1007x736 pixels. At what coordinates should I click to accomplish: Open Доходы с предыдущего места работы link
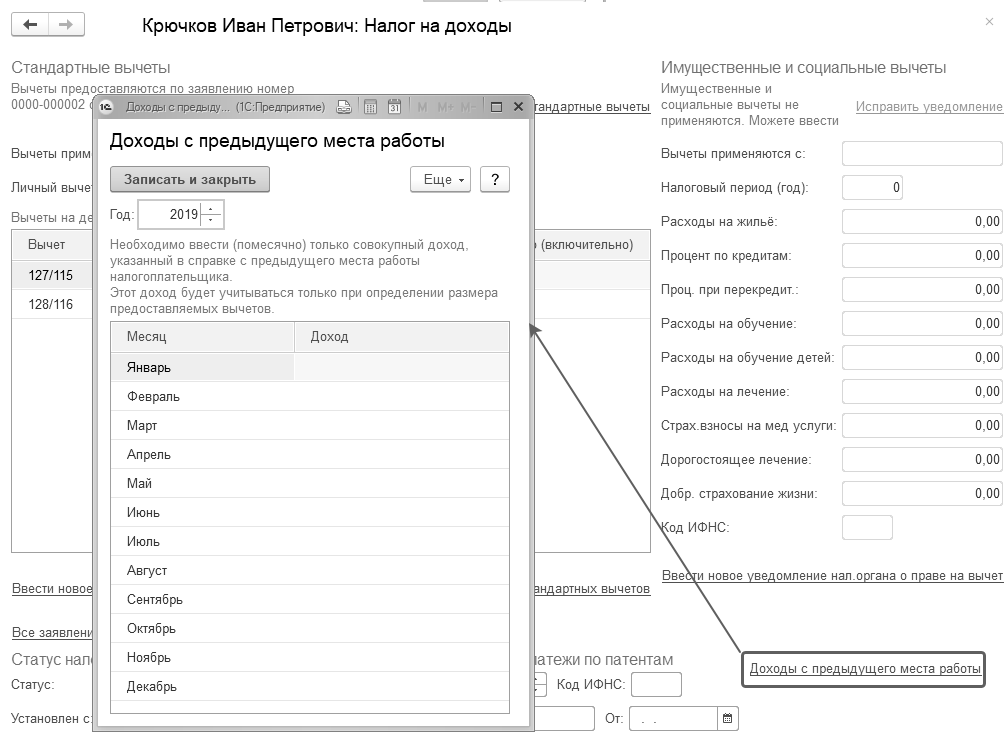point(865,669)
